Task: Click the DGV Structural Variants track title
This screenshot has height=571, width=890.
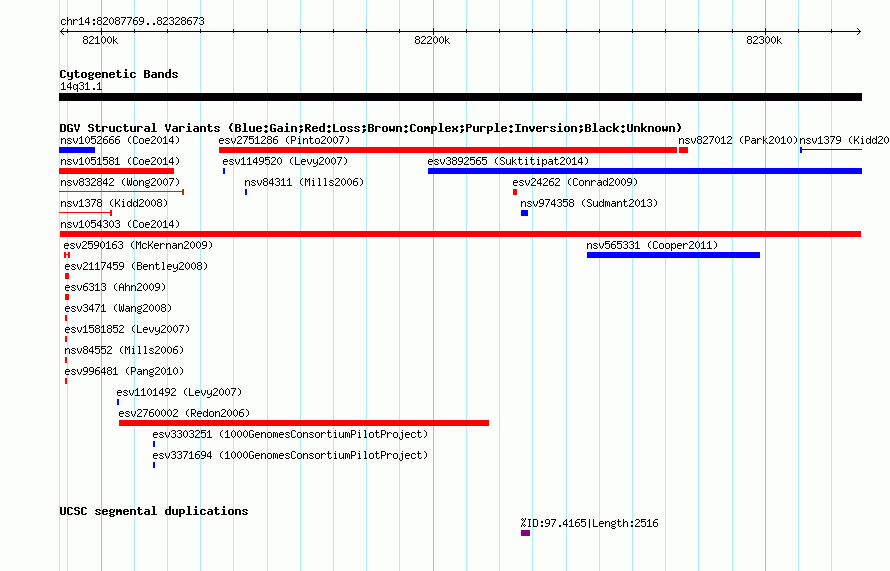Action: (x=371, y=128)
